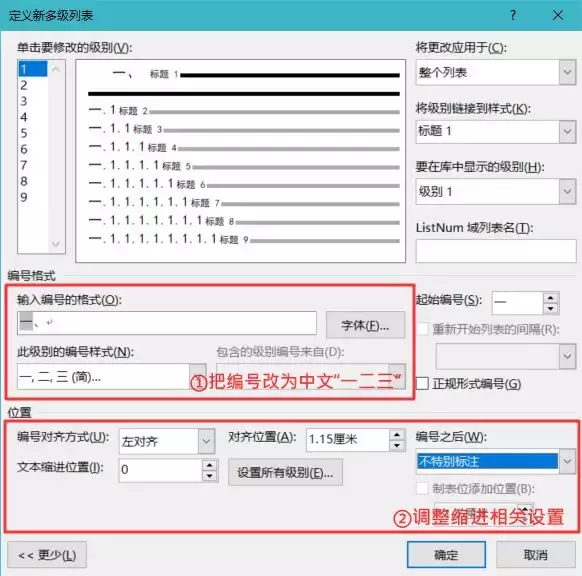This screenshot has height=576, width=582.
Task: Click the 输入编号的格式 input field
Action: [x=167, y=323]
